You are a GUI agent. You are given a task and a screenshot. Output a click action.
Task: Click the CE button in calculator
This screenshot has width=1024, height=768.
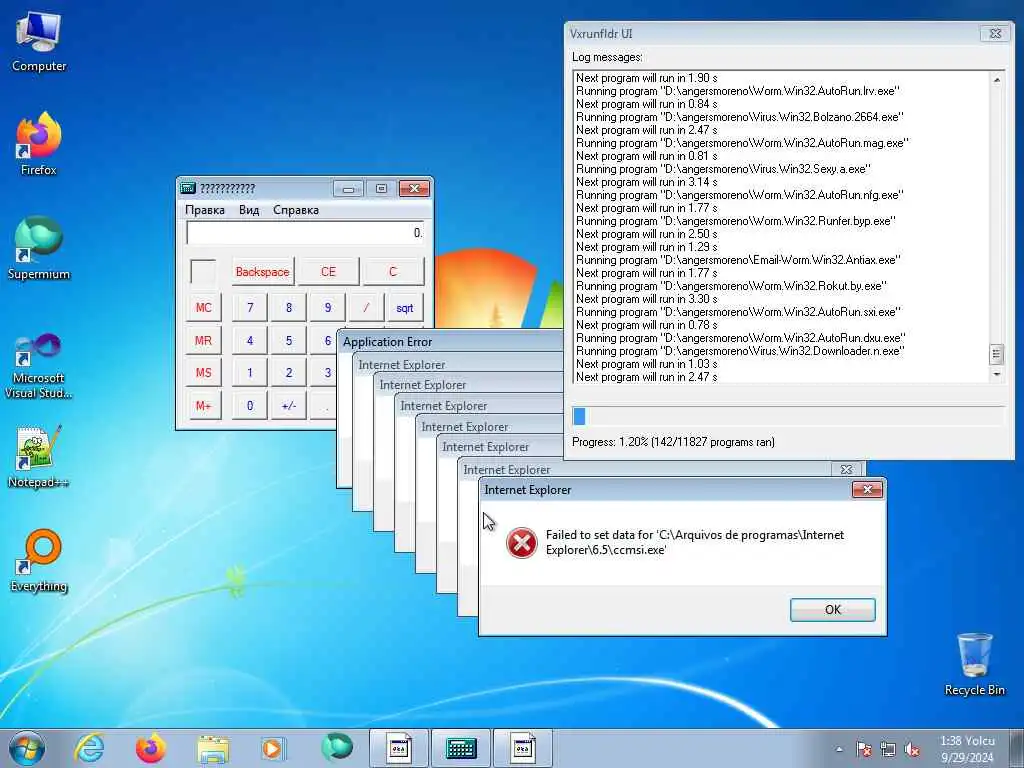click(x=328, y=272)
